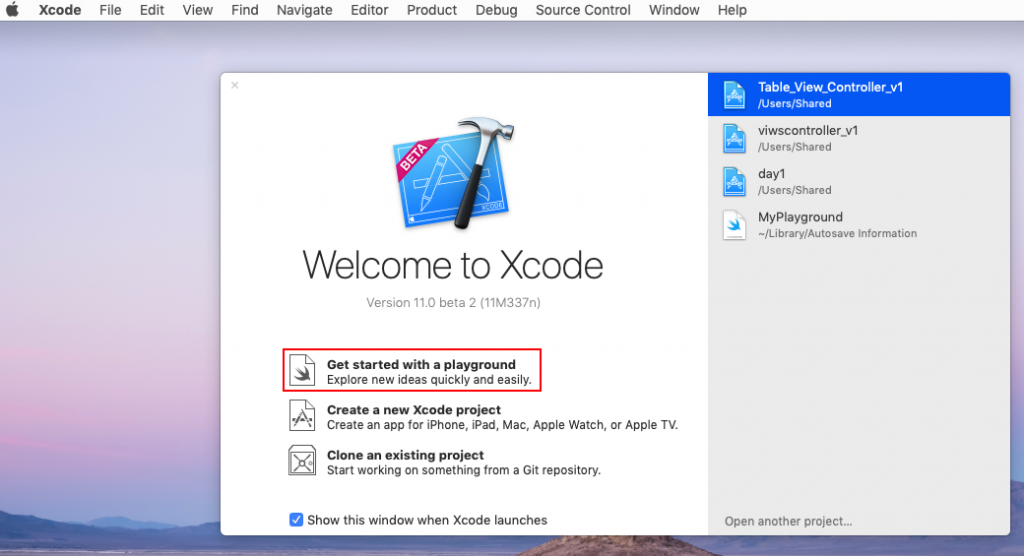Image resolution: width=1024 pixels, height=556 pixels.
Task: Click the Table_View_Controller_v1 project icon
Action: pyautogui.click(x=735, y=95)
